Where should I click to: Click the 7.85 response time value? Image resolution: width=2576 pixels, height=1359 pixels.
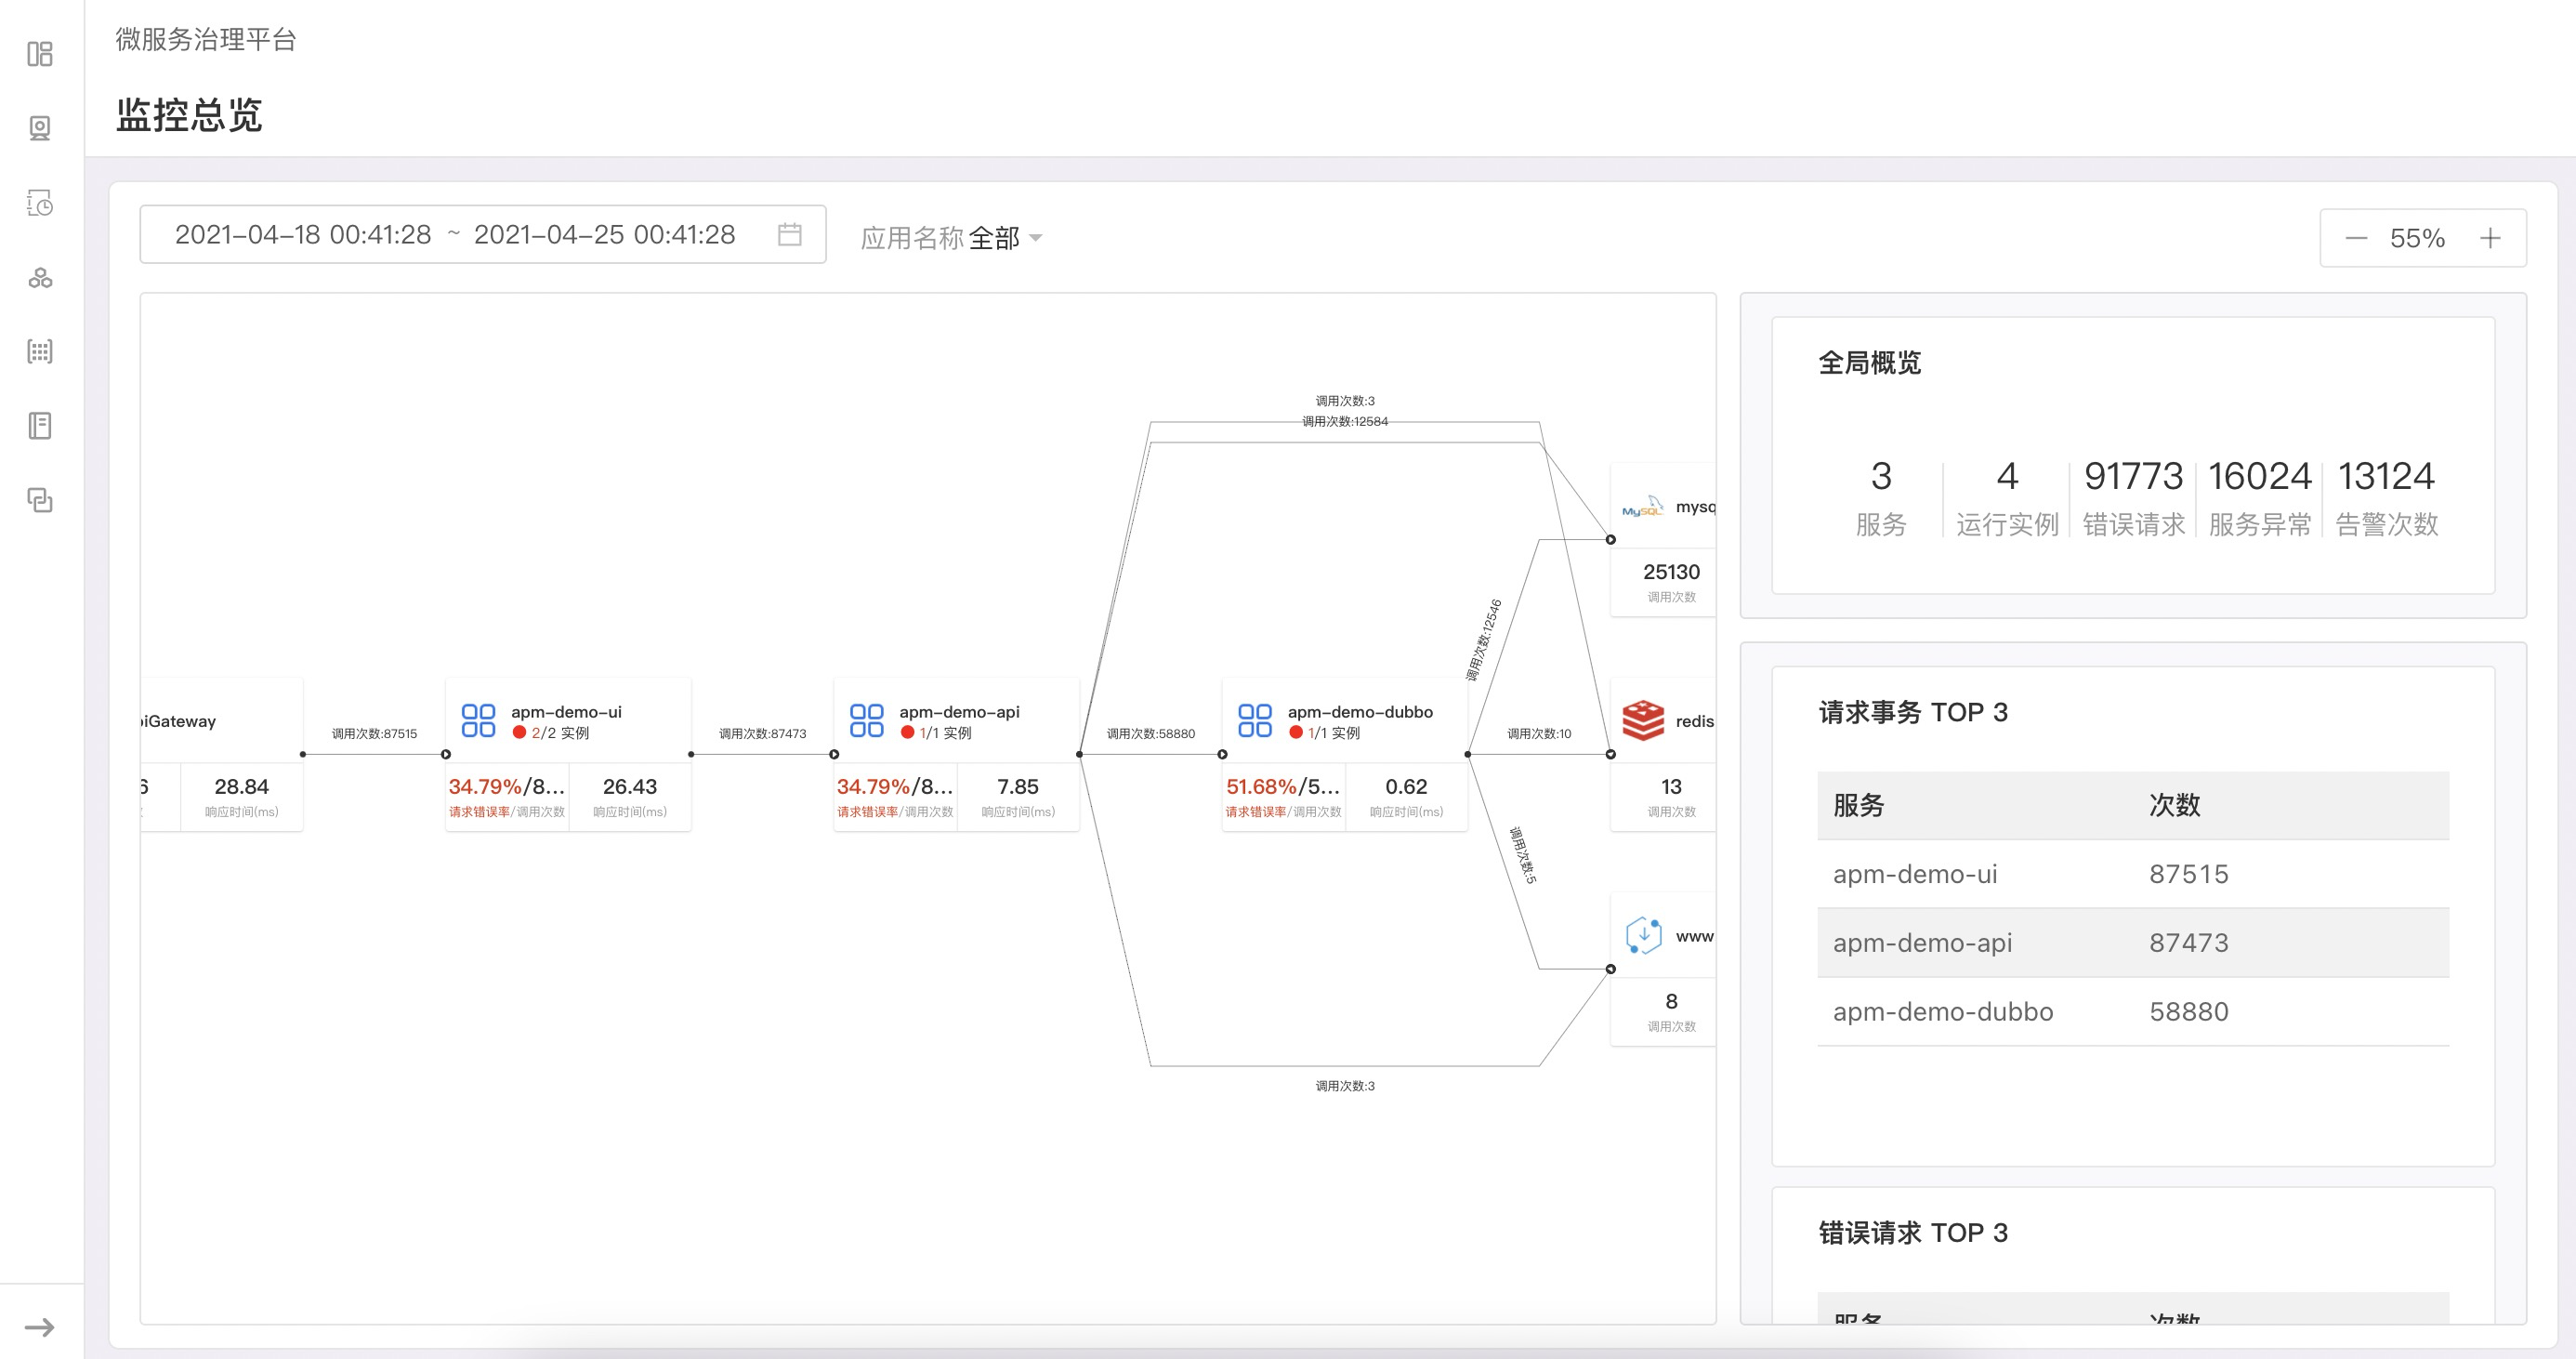coord(1018,786)
